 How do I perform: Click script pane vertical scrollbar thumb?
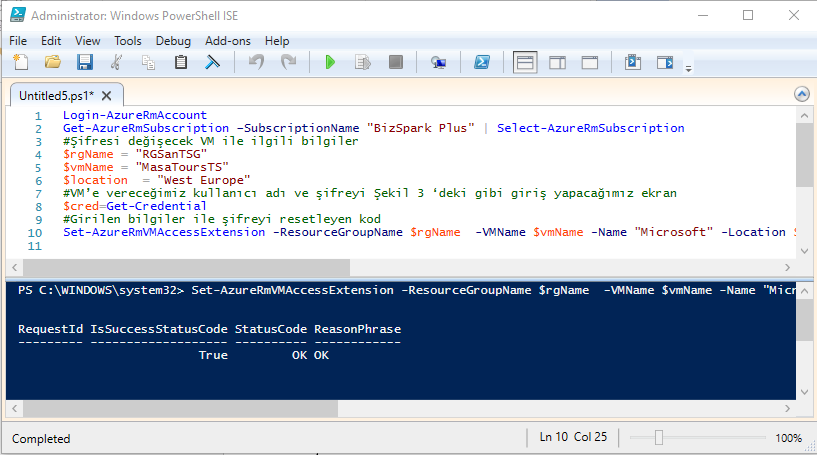804,155
